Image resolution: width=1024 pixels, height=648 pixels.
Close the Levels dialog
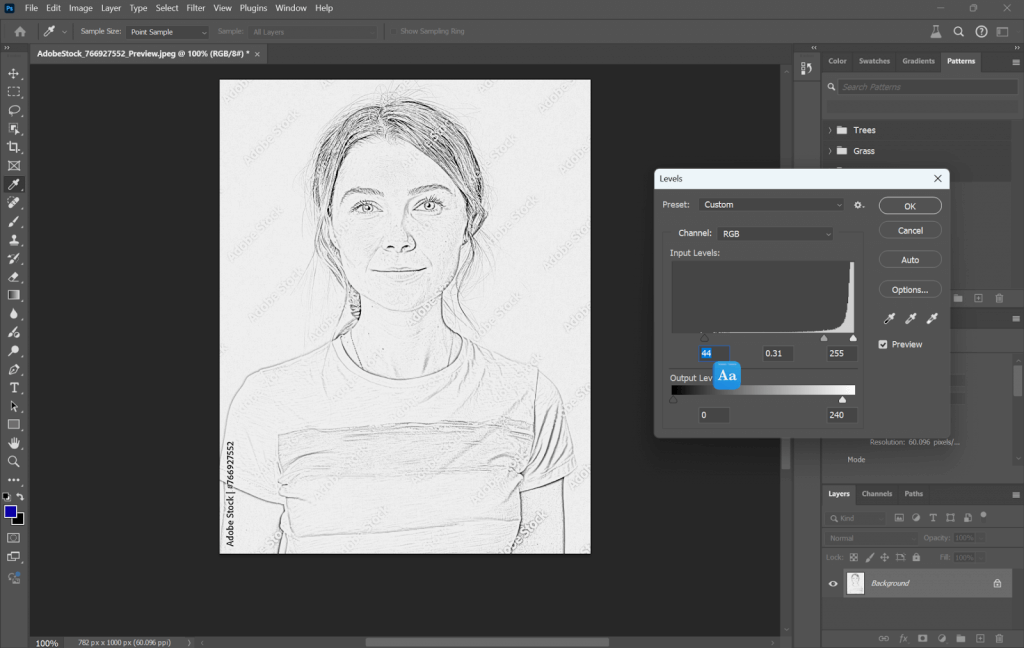pyautogui.click(x=938, y=178)
